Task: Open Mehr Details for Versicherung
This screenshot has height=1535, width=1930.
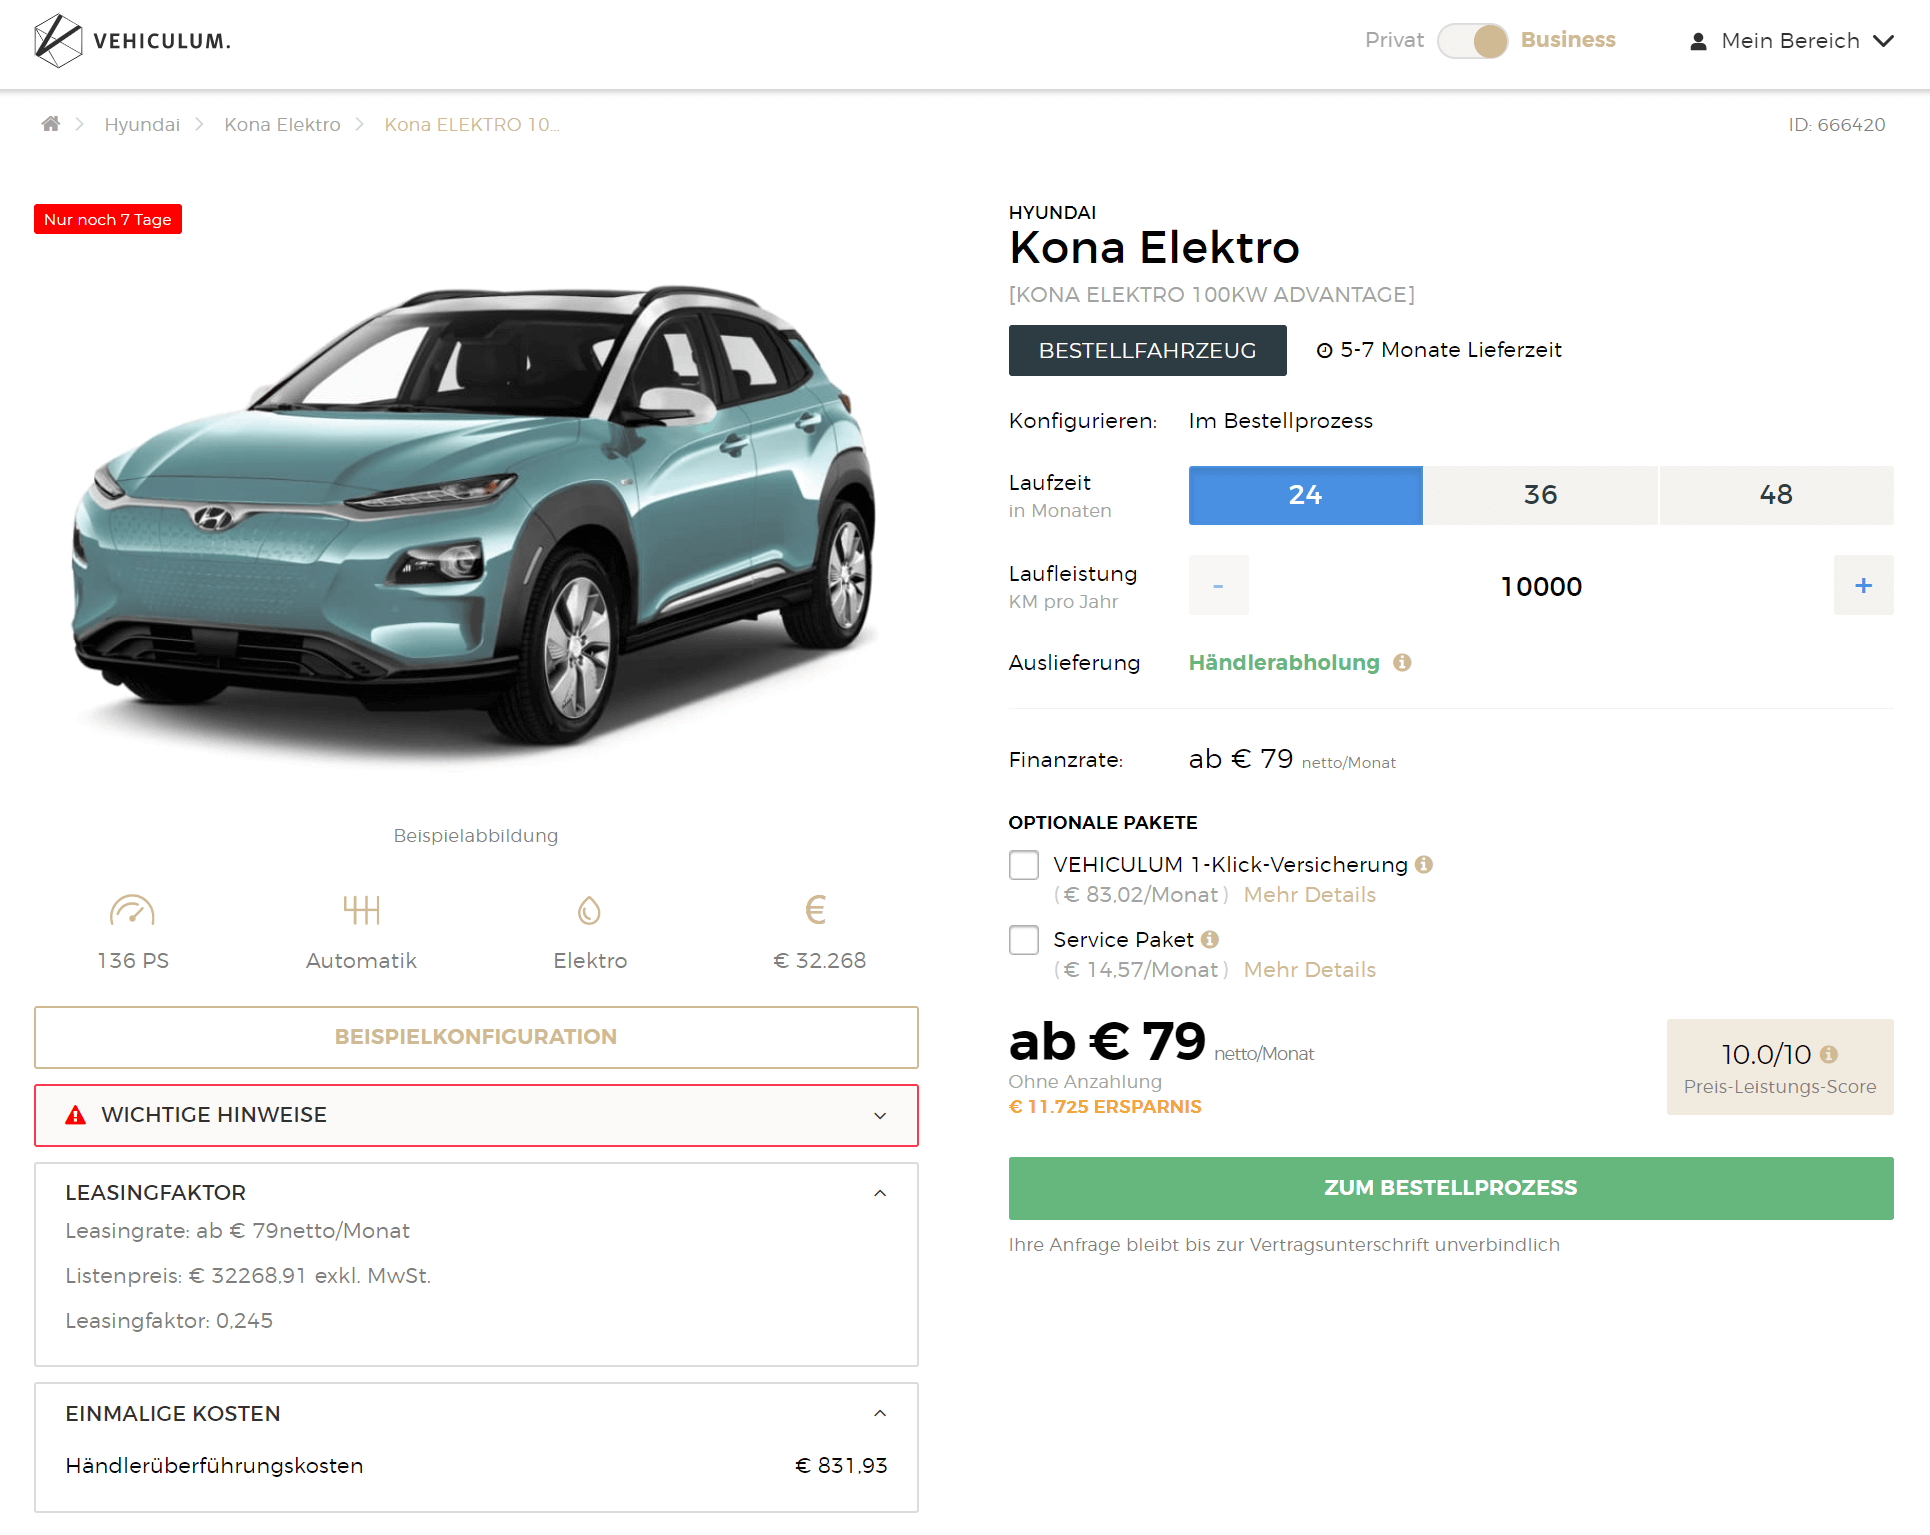Action: tap(1310, 895)
